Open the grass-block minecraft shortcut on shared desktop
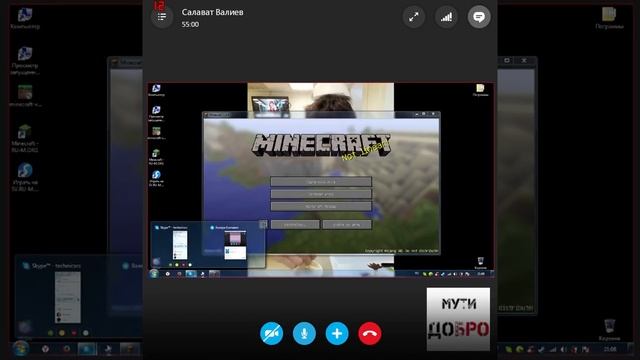This screenshot has width=640, height=360. (156, 133)
